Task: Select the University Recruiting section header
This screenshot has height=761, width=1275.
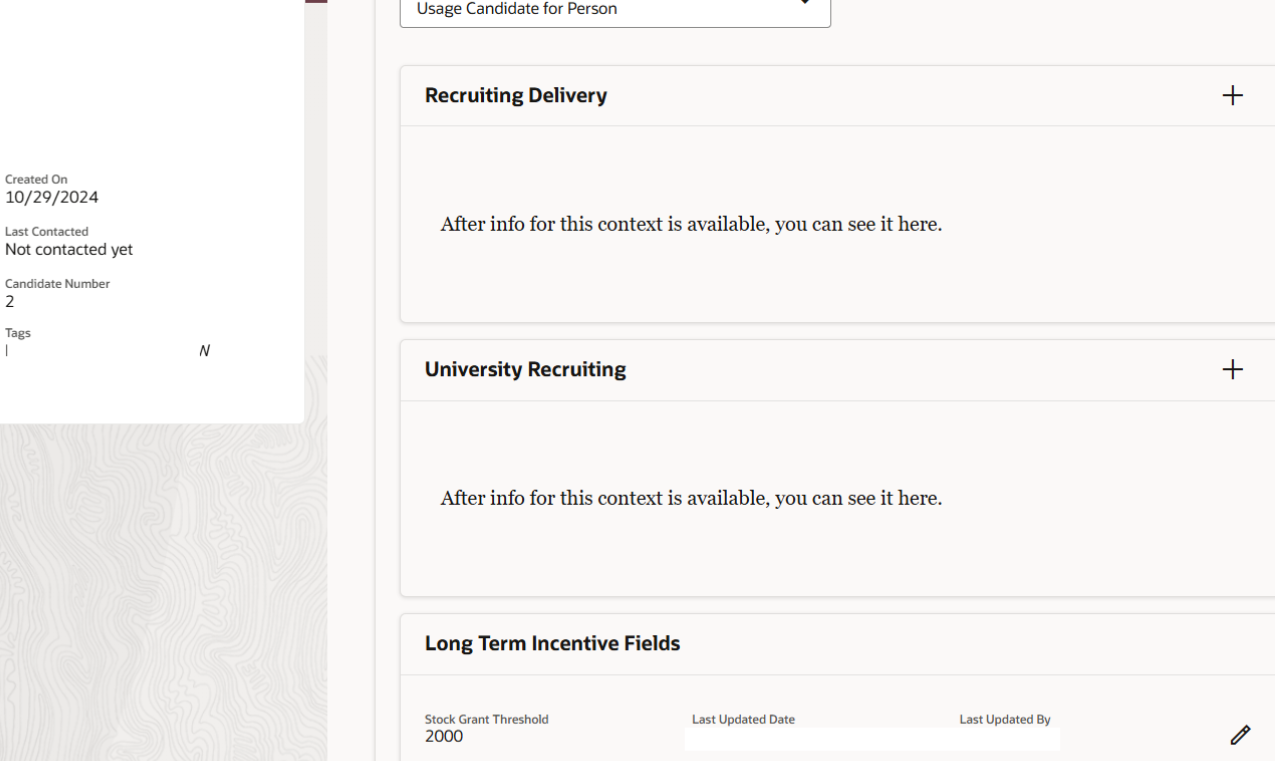Action: pyautogui.click(x=526, y=368)
